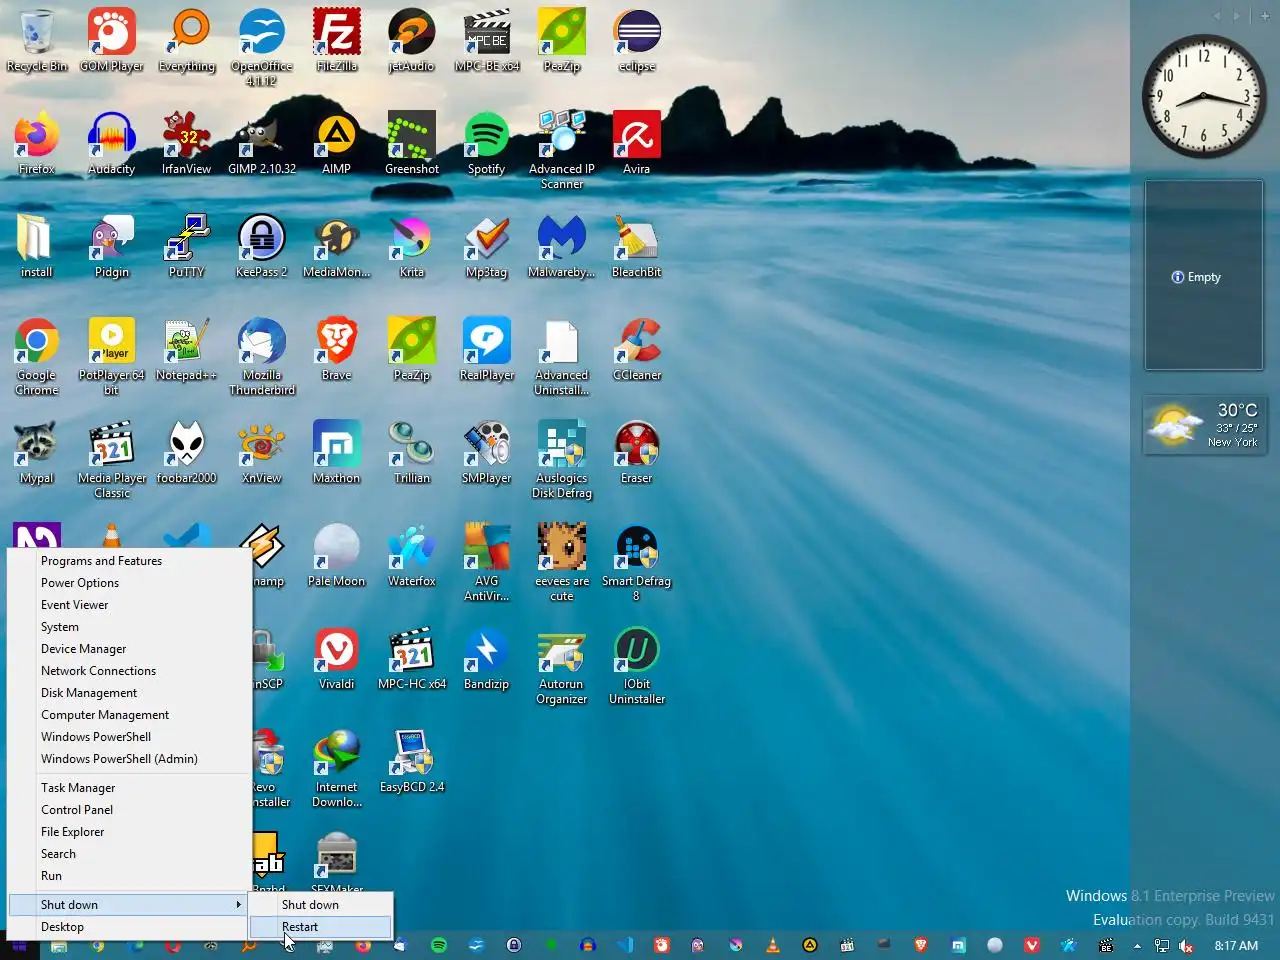Open Task Manager from the menu
Screen dimensions: 1280x960
click(x=130, y=788)
